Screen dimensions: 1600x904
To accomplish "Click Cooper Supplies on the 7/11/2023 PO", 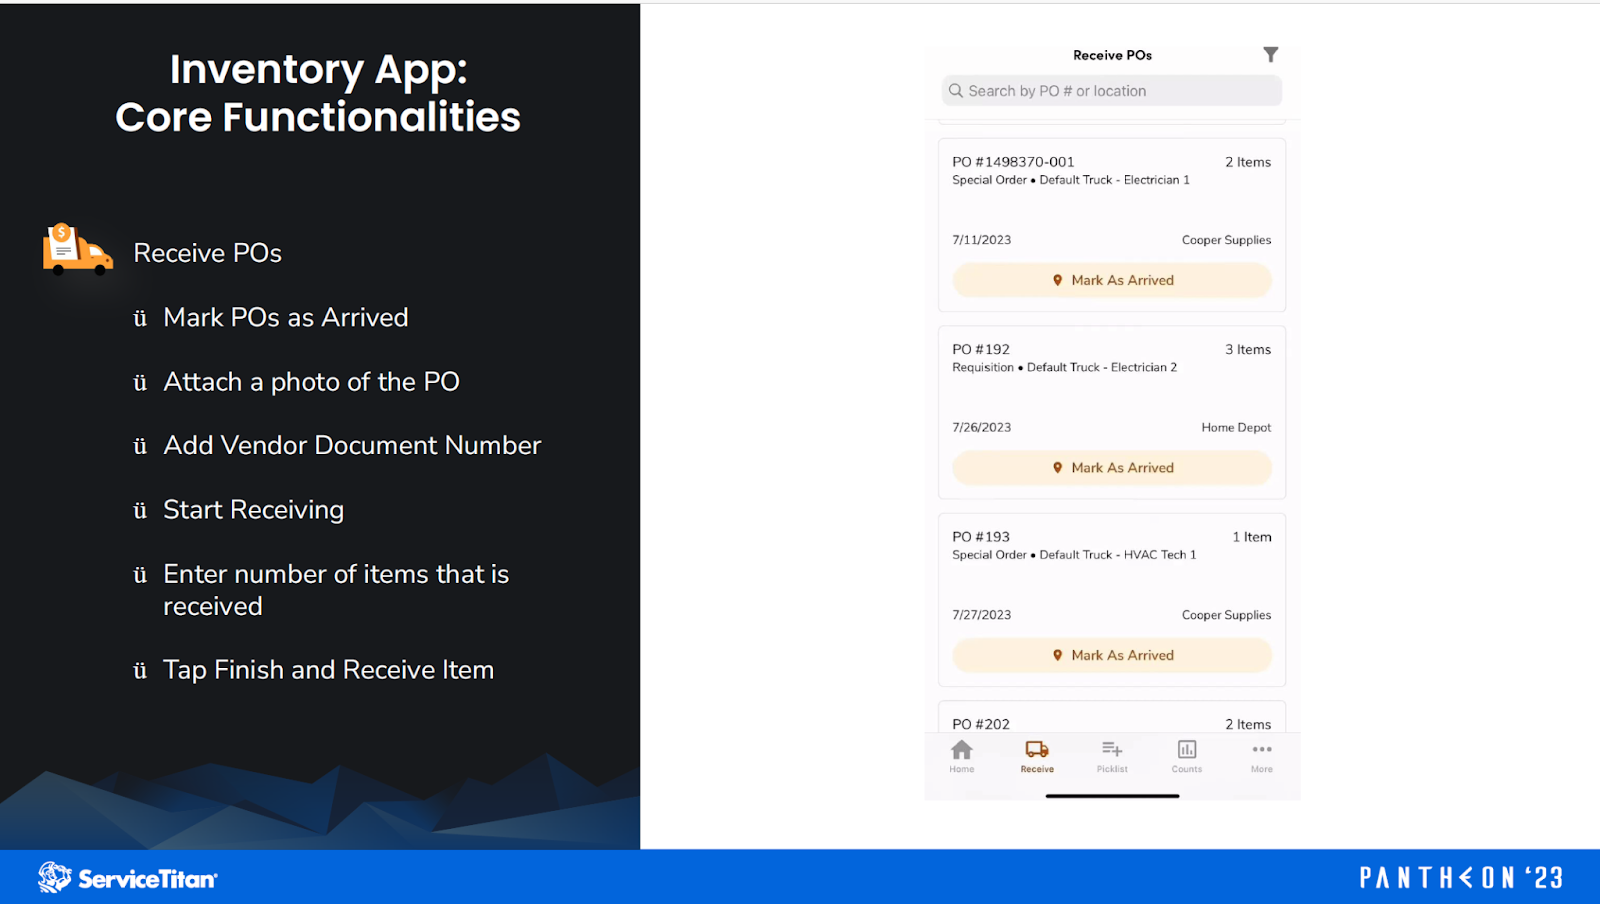I will 1226,240.
